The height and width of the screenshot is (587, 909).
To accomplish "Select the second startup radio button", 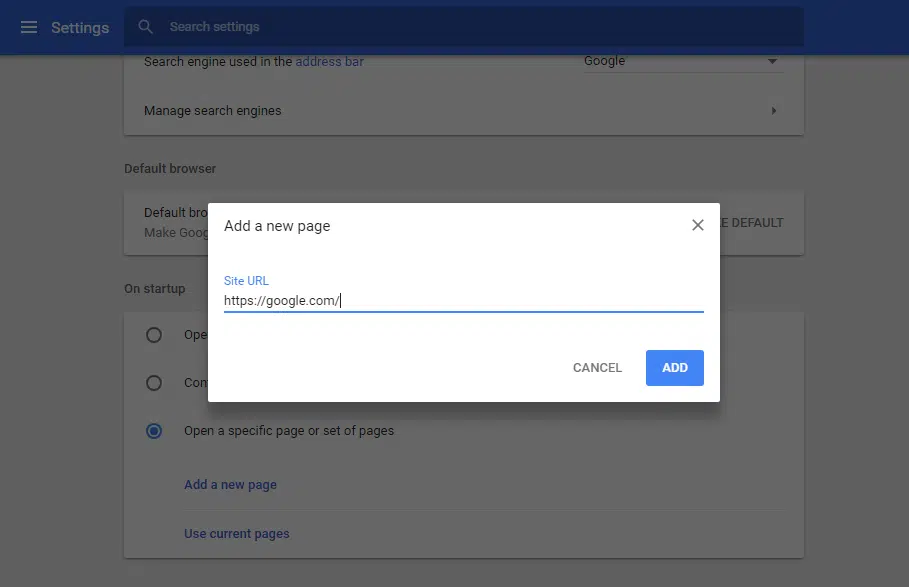I will pos(154,383).
